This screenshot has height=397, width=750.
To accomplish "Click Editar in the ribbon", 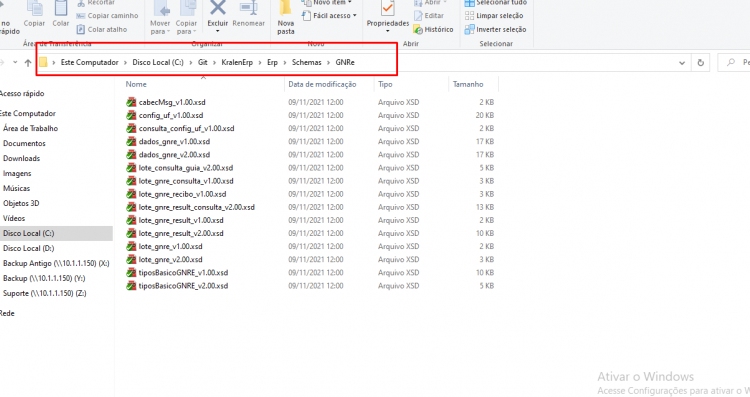I will pos(429,16).
